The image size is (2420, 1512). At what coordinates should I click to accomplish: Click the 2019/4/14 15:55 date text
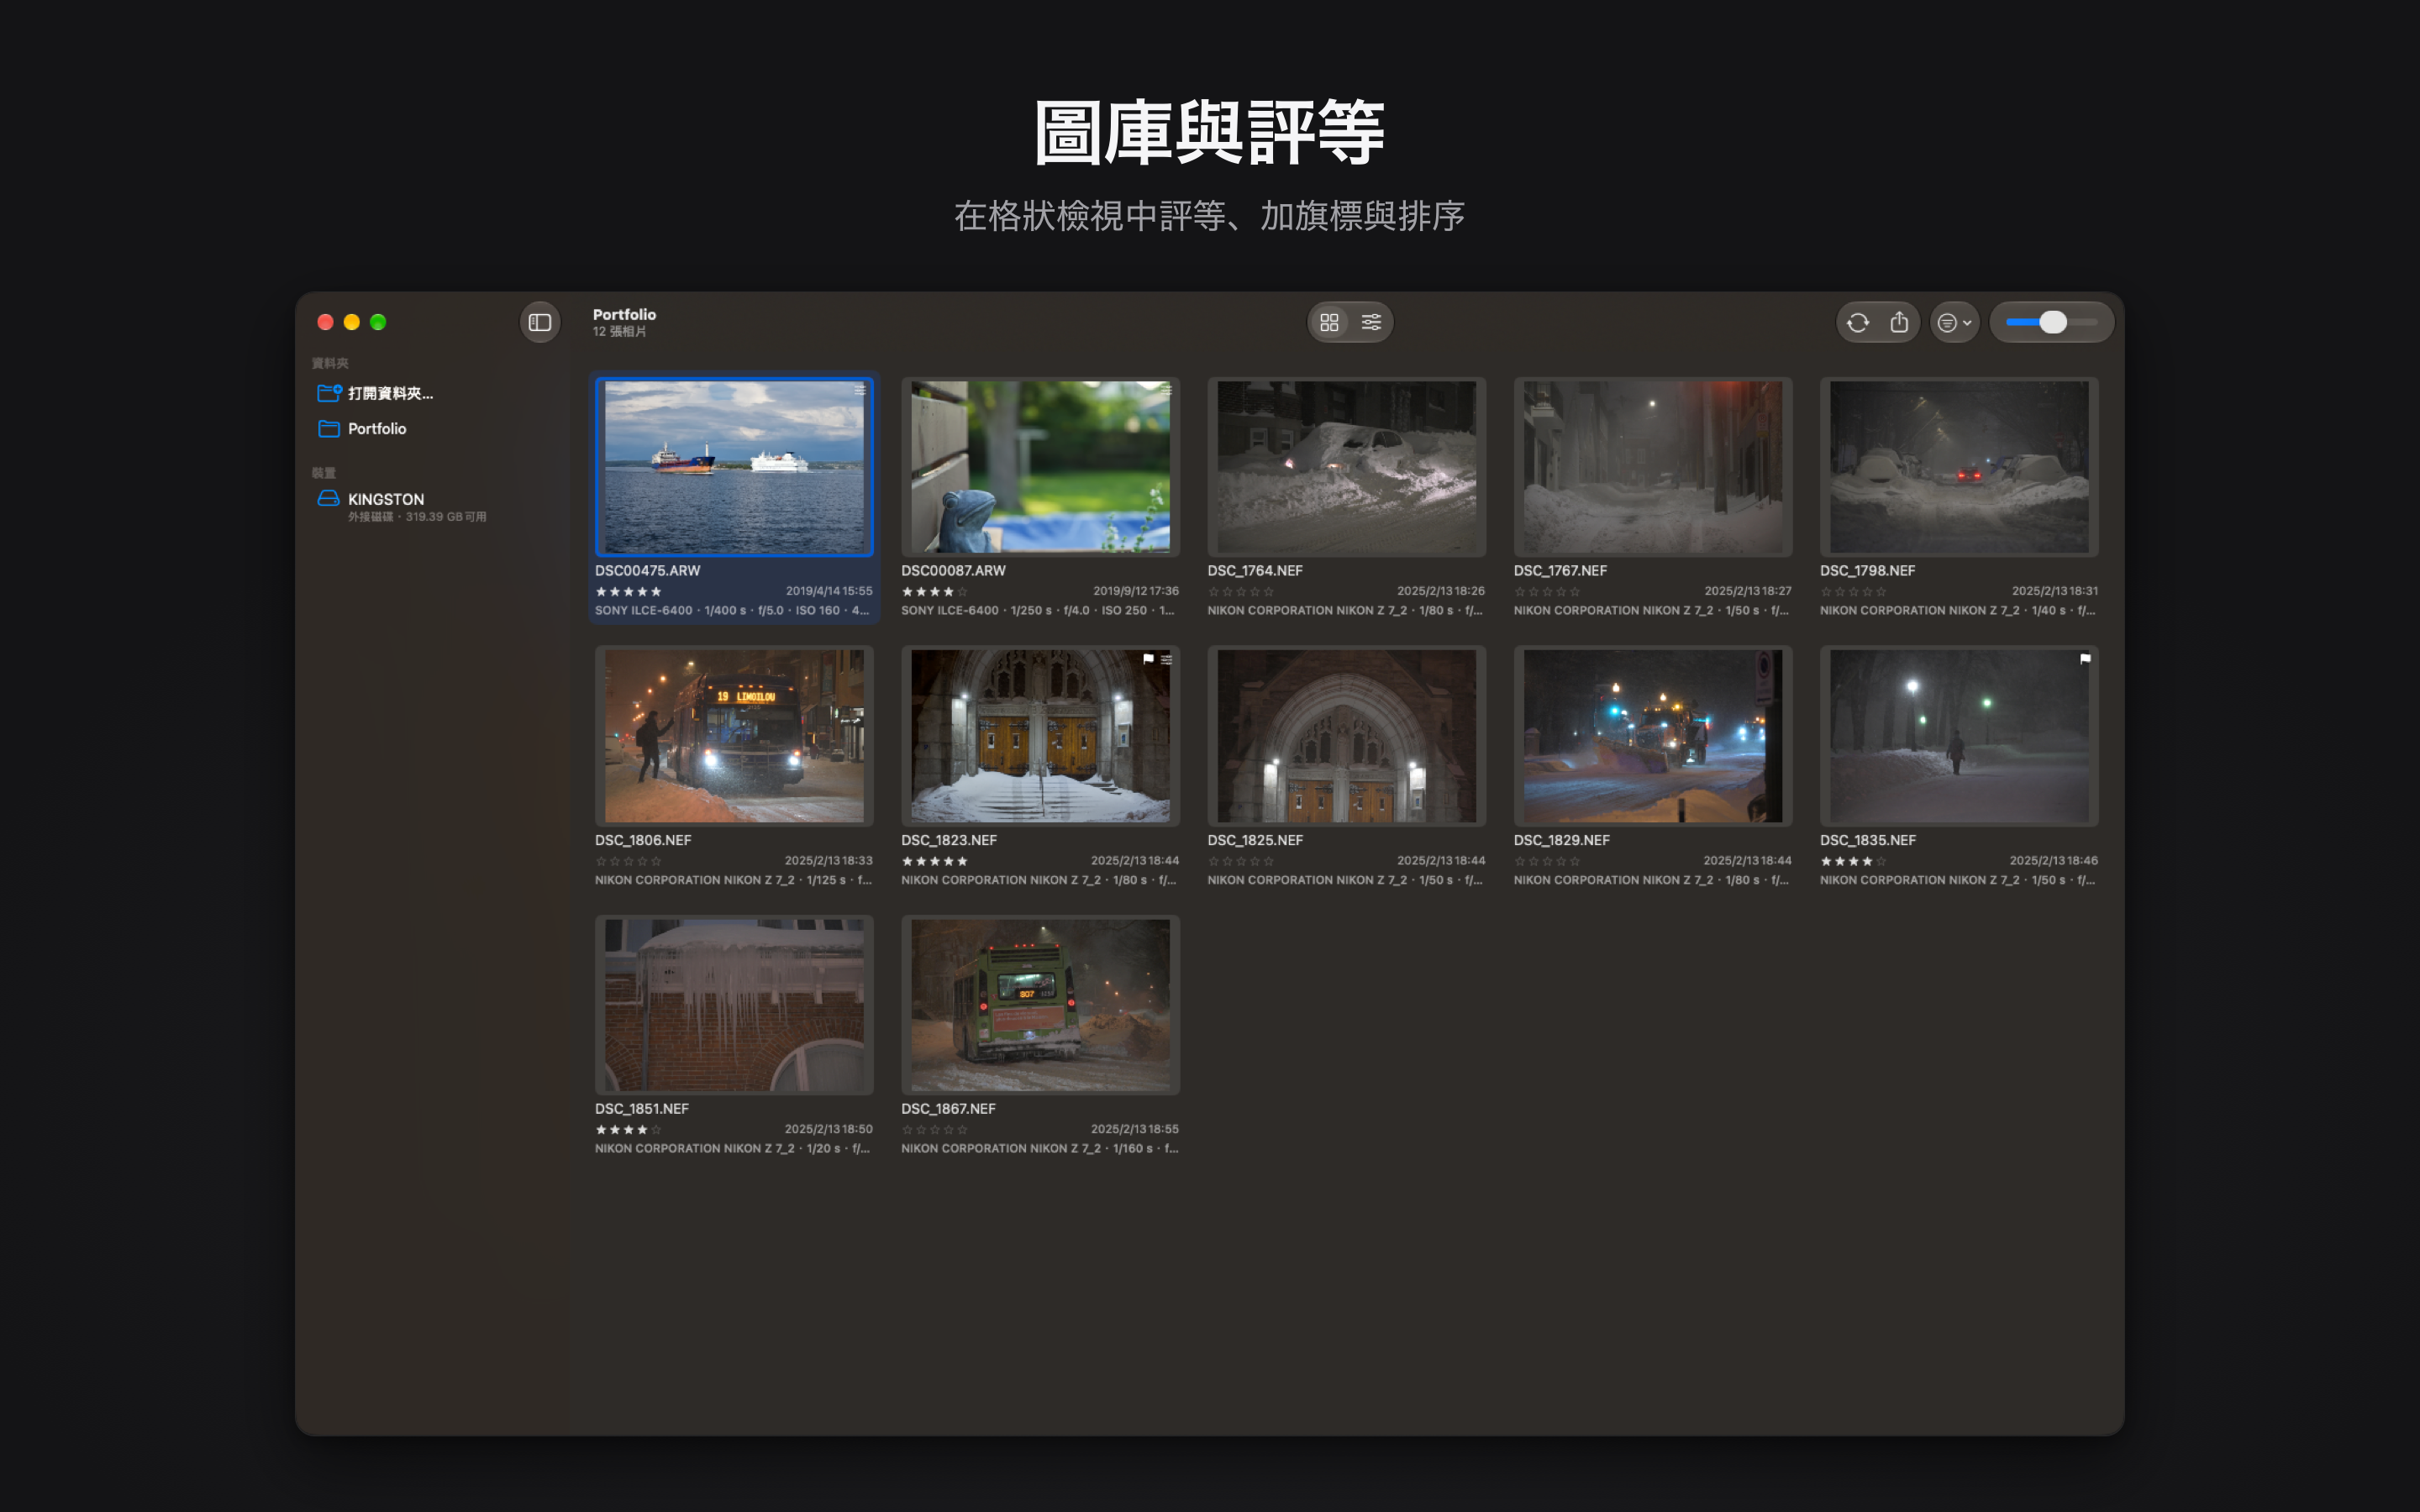(829, 591)
